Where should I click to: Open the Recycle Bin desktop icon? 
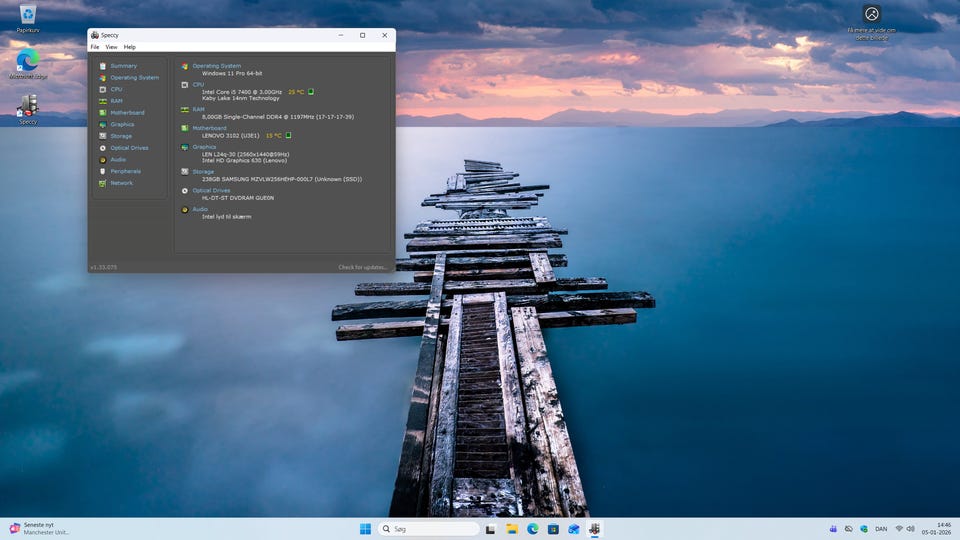pyautogui.click(x=28, y=16)
